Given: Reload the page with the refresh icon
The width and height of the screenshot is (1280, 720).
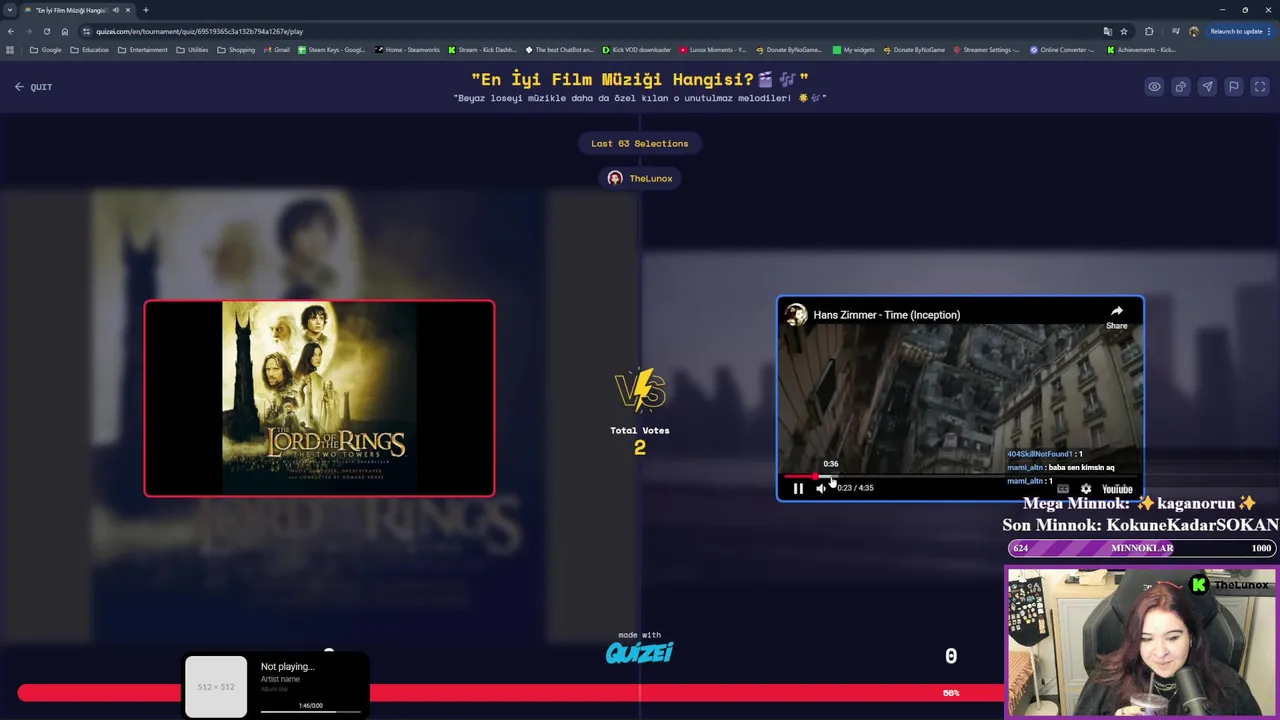Looking at the screenshot, I should click(46, 31).
